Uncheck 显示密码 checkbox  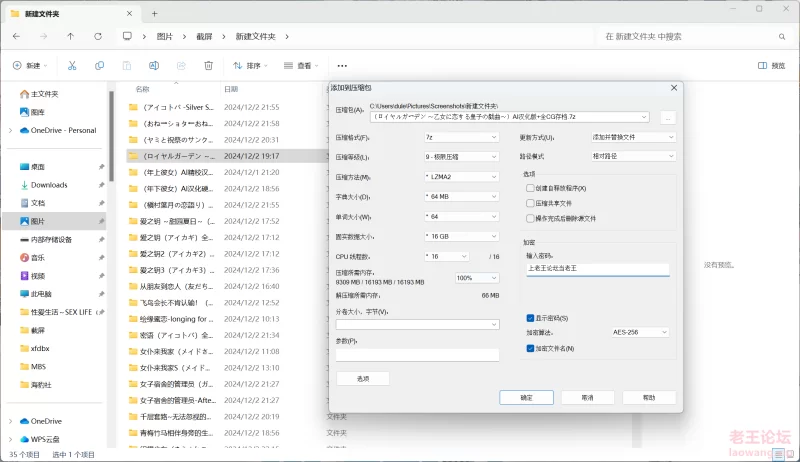click(530, 318)
